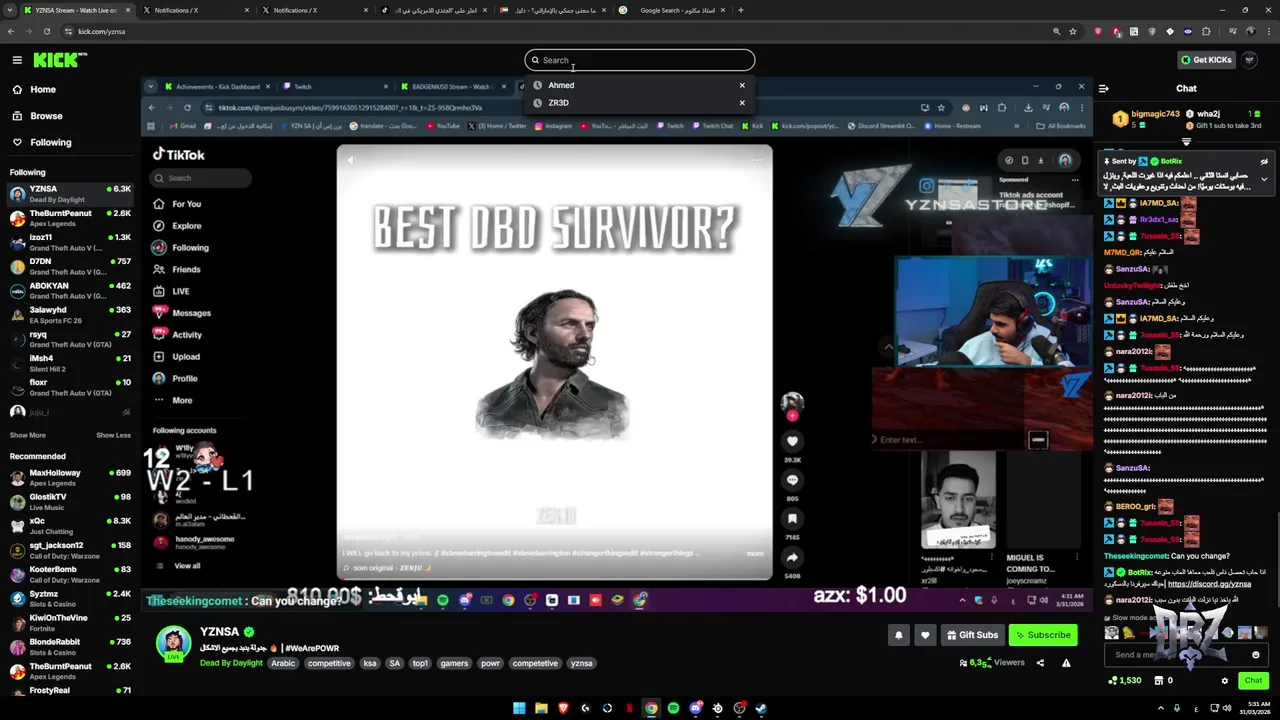The height and width of the screenshot is (720, 1280).
Task: Open the browser tab search dropdown
Action: tap(10, 10)
